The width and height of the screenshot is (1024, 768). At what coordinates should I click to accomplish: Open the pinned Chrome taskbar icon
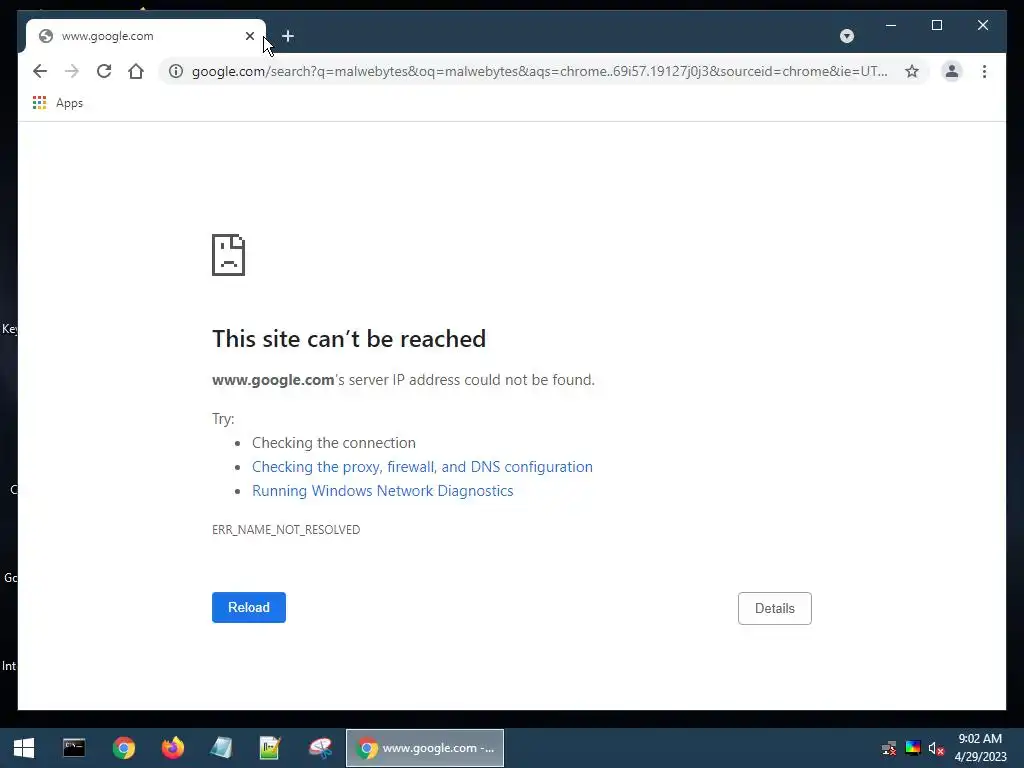point(123,748)
